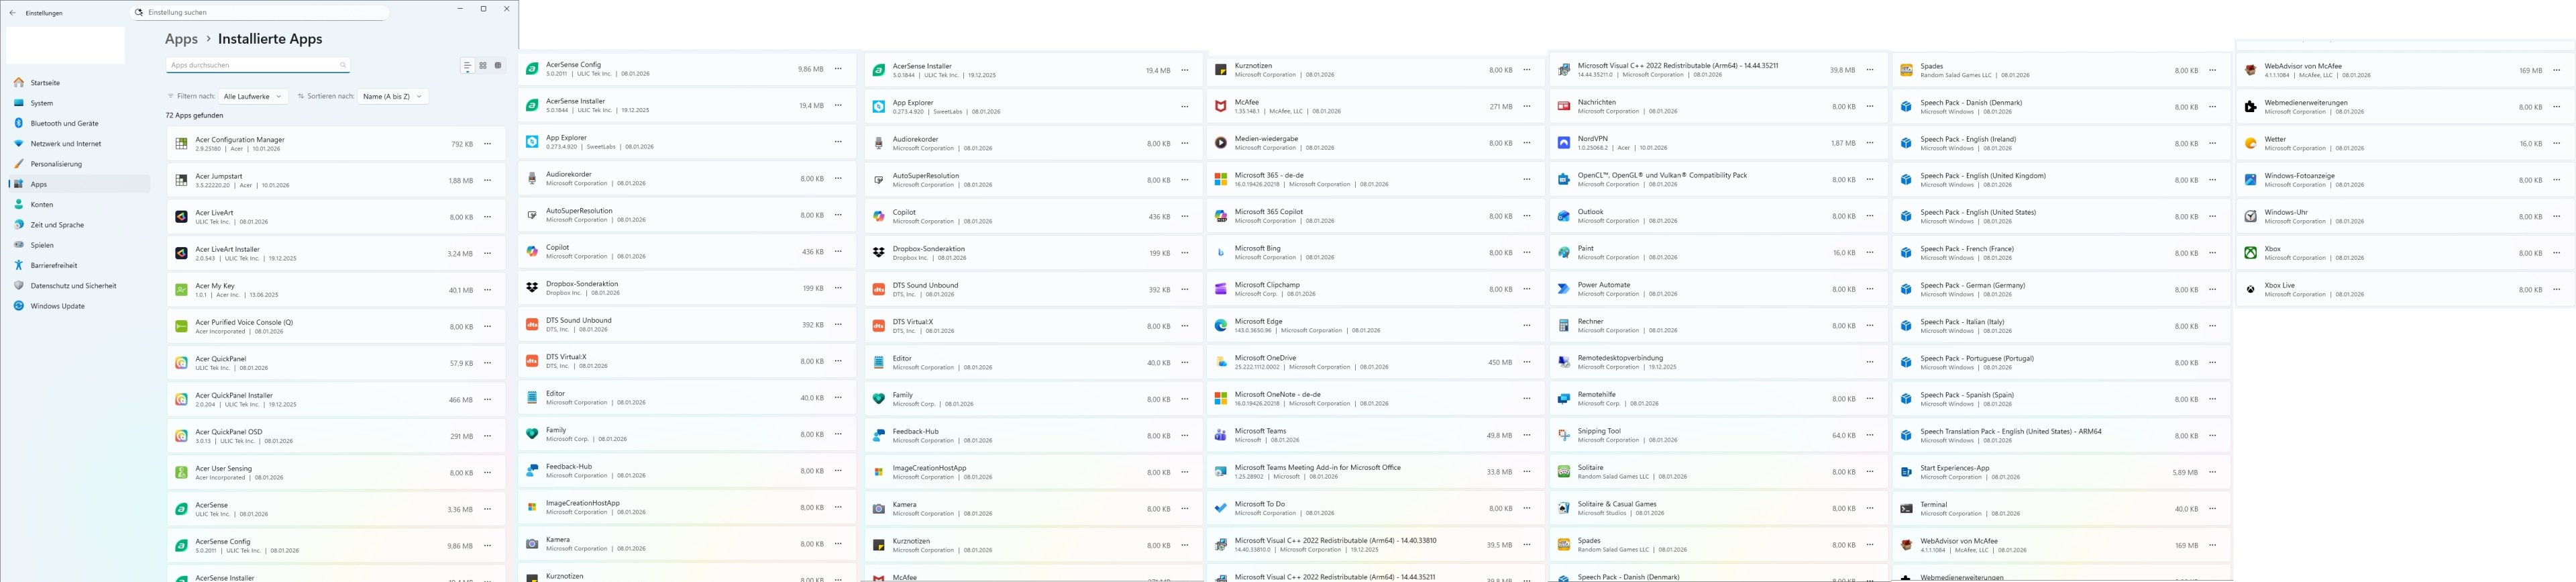This screenshot has height=582, width=2576.
Task: Click the Rechner calculator app icon
Action: 1564,326
